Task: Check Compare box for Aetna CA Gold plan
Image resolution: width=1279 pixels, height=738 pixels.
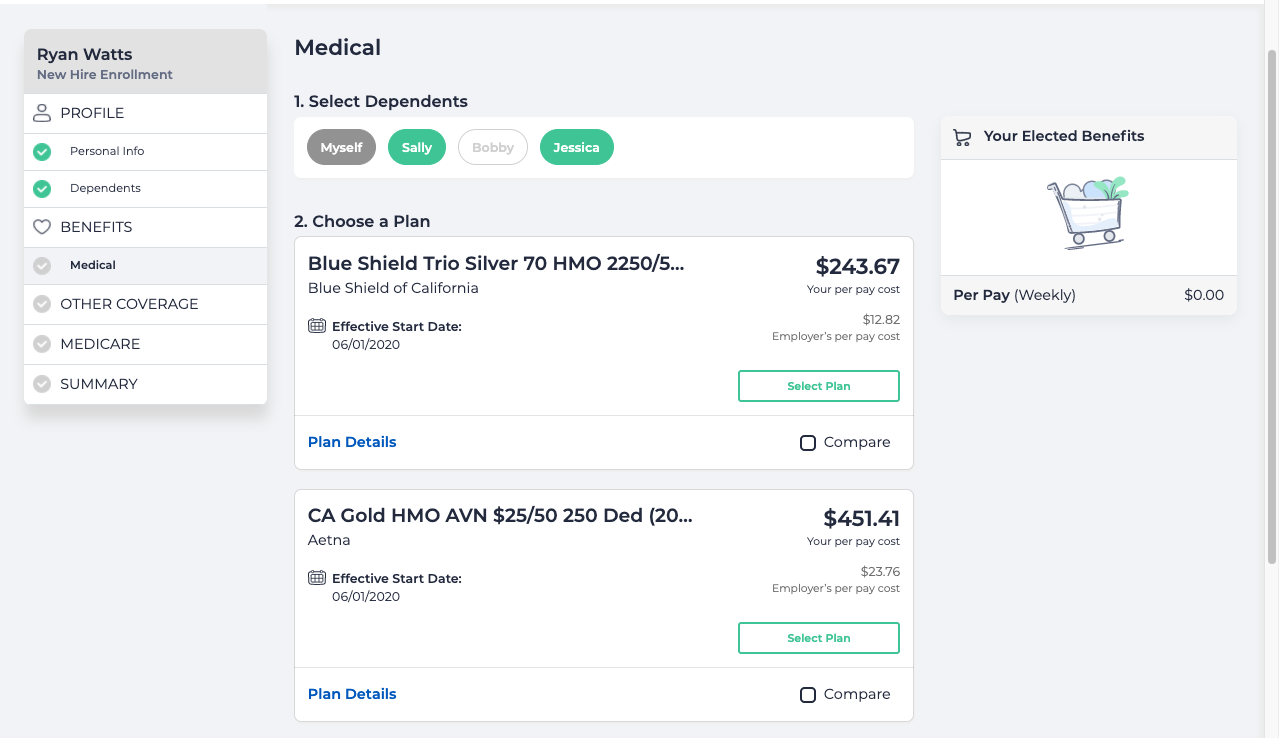Action: 808,695
